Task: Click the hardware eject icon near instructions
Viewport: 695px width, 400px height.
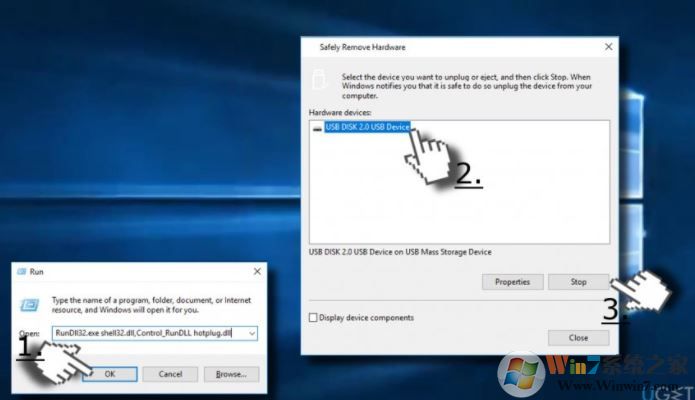Action: pyautogui.click(x=319, y=80)
